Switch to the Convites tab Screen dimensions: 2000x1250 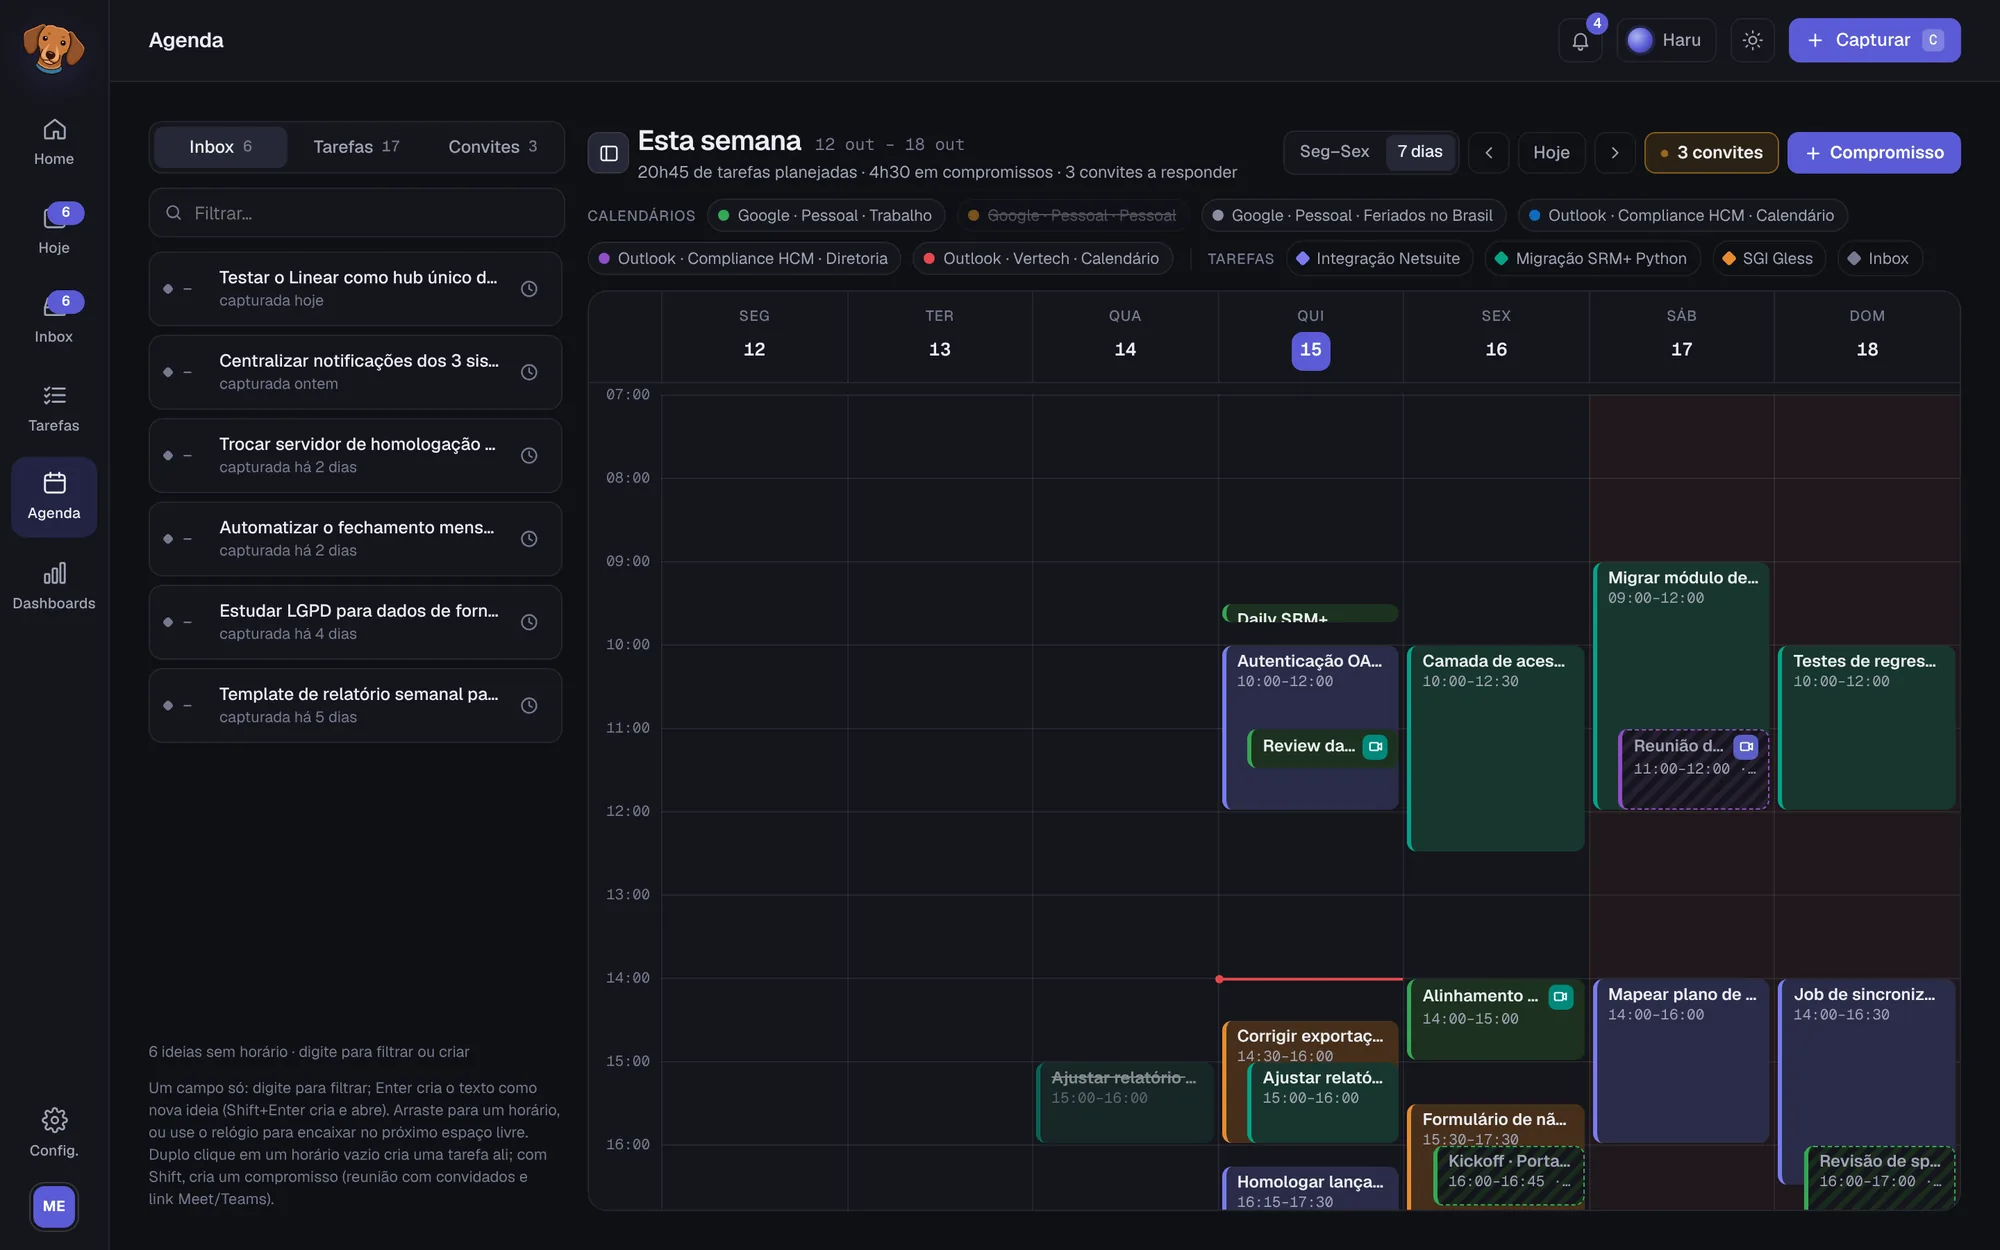492,147
